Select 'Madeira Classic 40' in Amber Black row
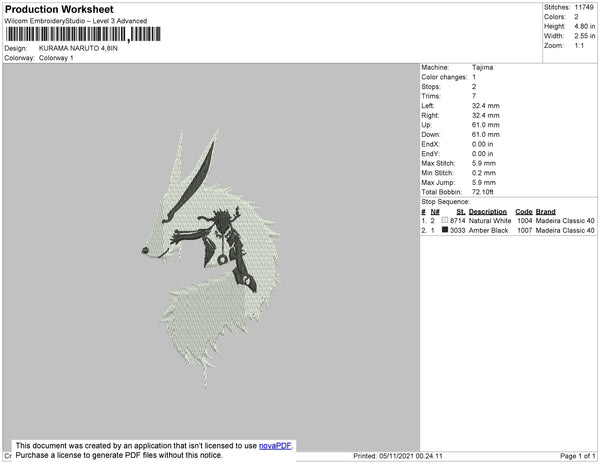The image size is (600, 464). (x=565, y=230)
